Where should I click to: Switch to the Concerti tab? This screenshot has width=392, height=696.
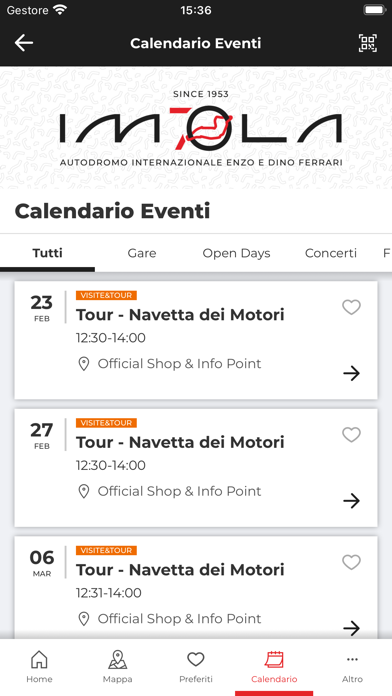click(331, 253)
